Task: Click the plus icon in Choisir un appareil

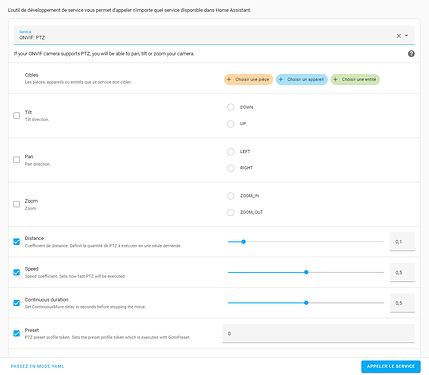Action: pyautogui.click(x=281, y=79)
